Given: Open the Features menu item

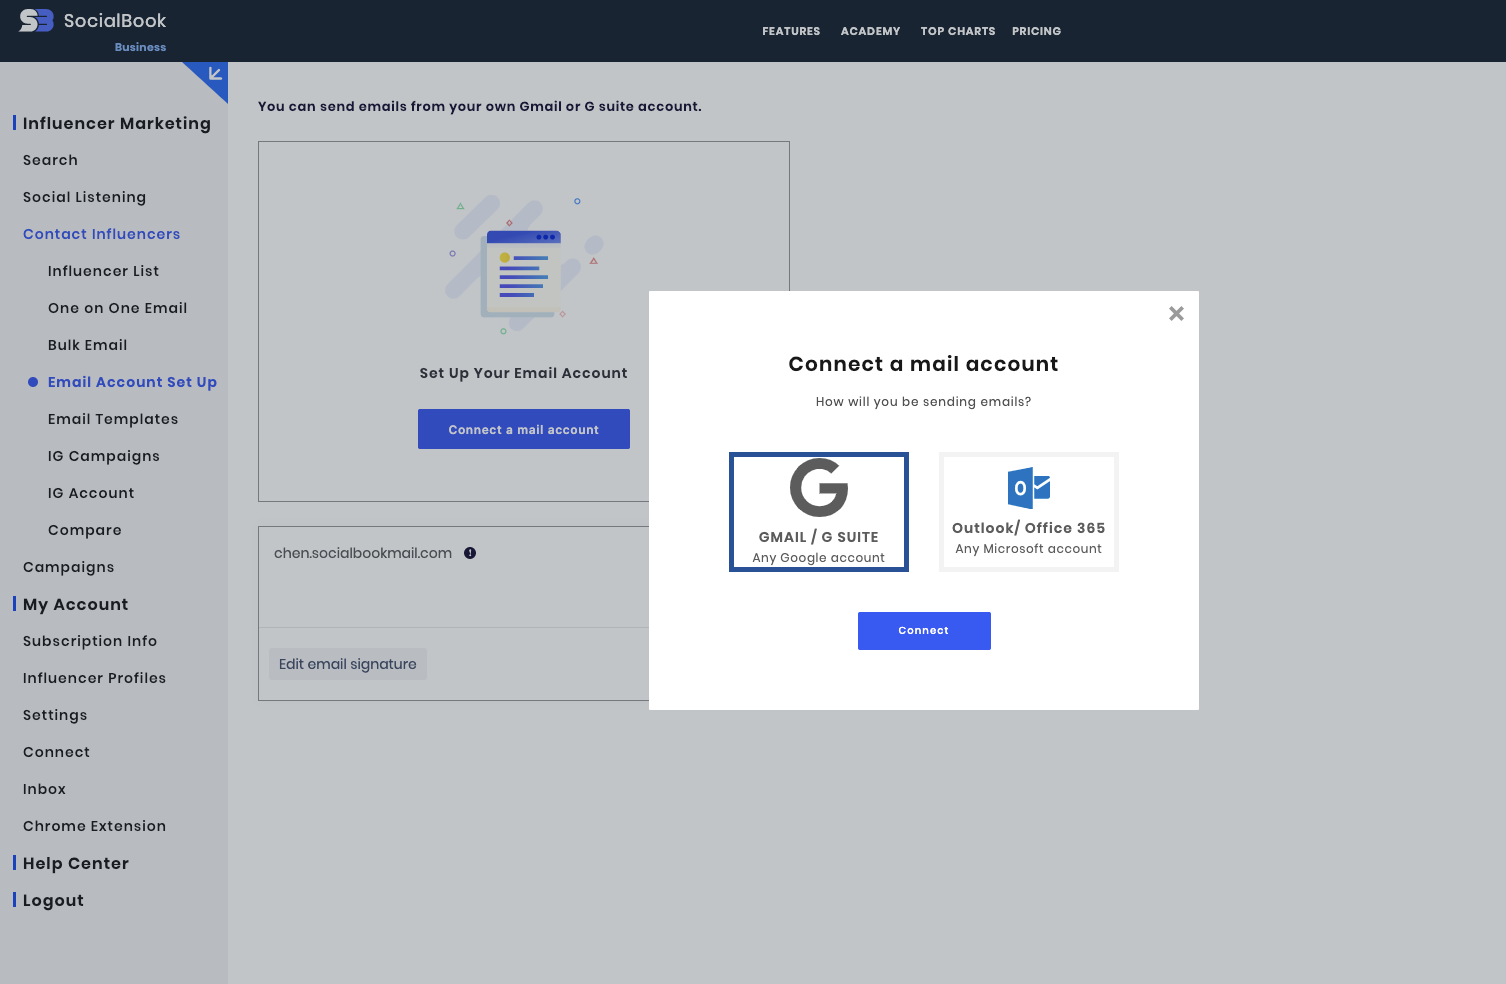Looking at the screenshot, I should click(x=790, y=31).
